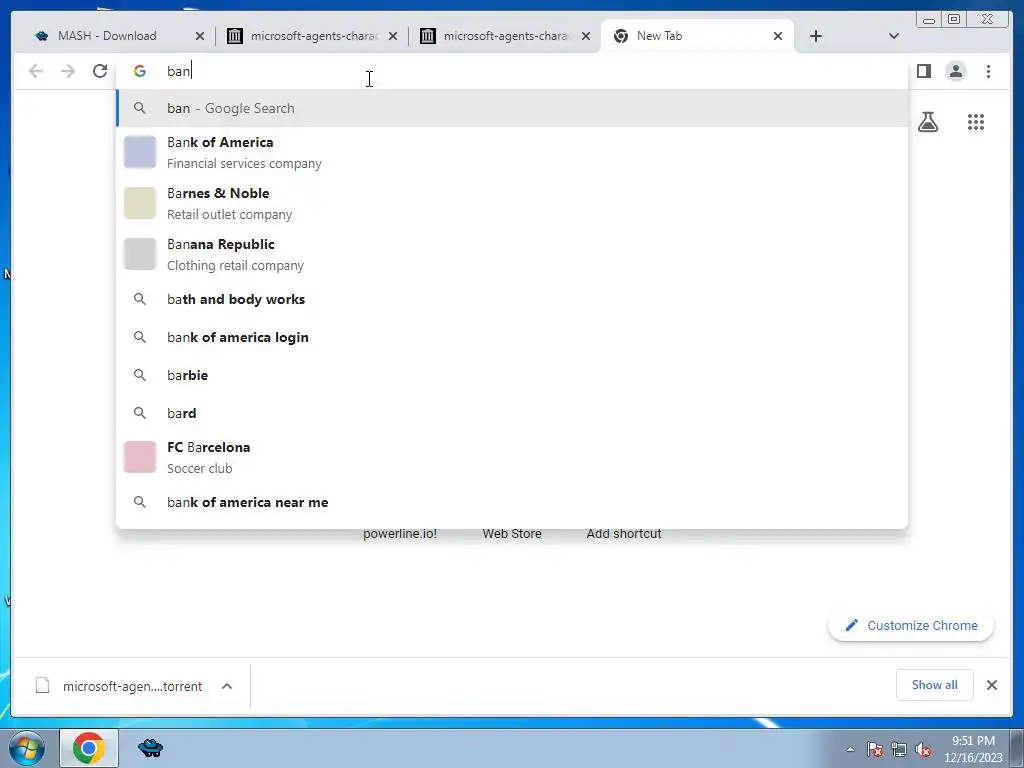The height and width of the screenshot is (768, 1024).
Task: Choose the Barnes & Noble suggestion
Action: pos(512,203)
